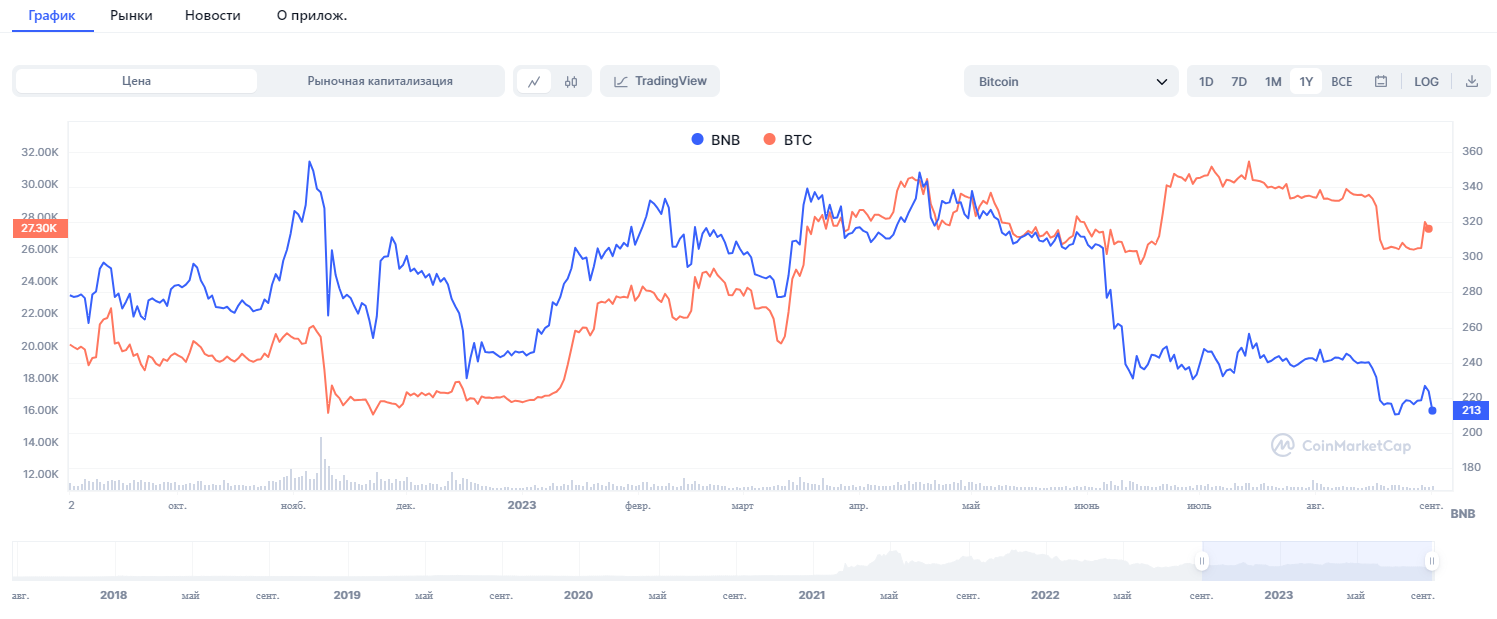Open the Новости tab
This screenshot has width=1497, height=619.
click(x=213, y=16)
